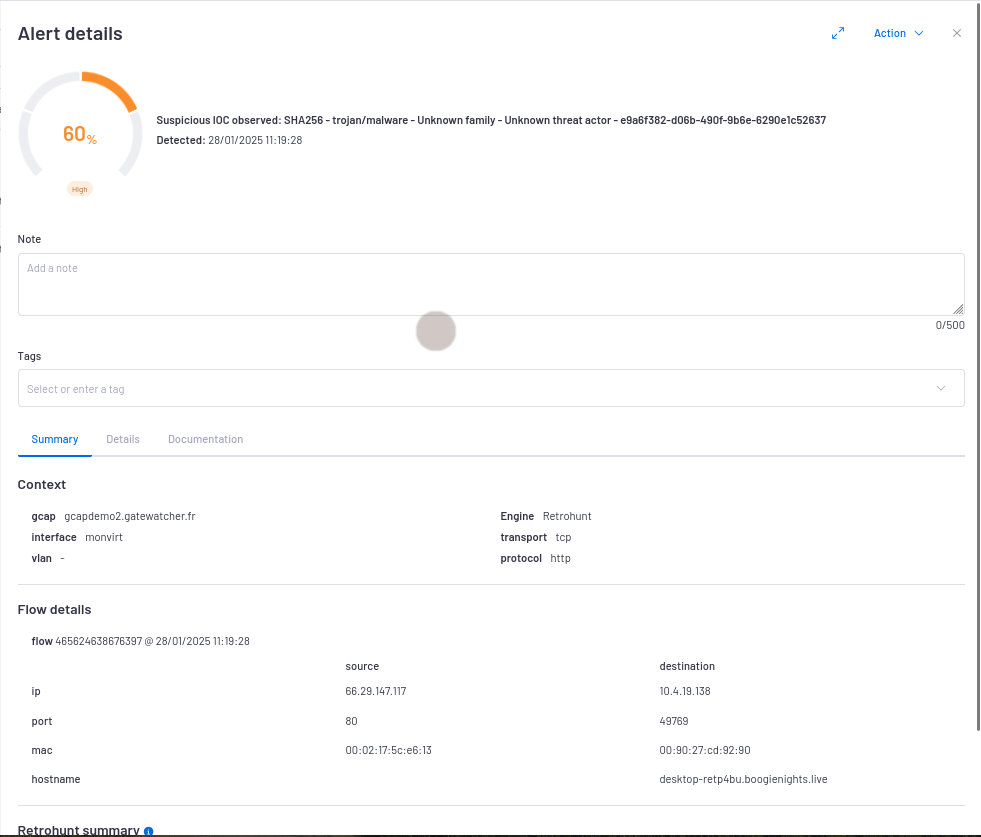Click flow id 465624638676397
The image size is (981, 837).
tap(99, 641)
